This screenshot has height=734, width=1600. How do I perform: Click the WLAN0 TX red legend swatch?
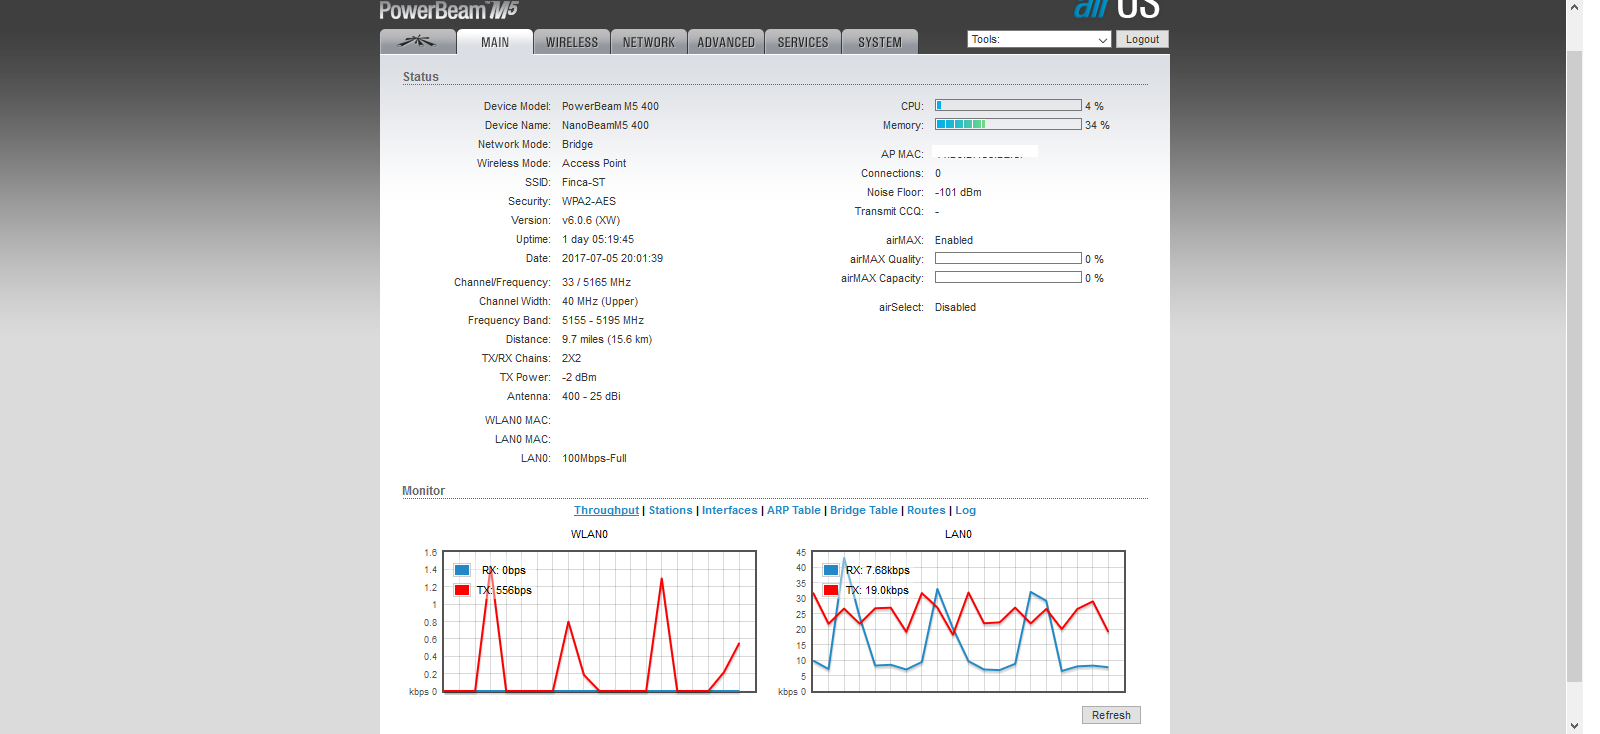[x=462, y=590]
